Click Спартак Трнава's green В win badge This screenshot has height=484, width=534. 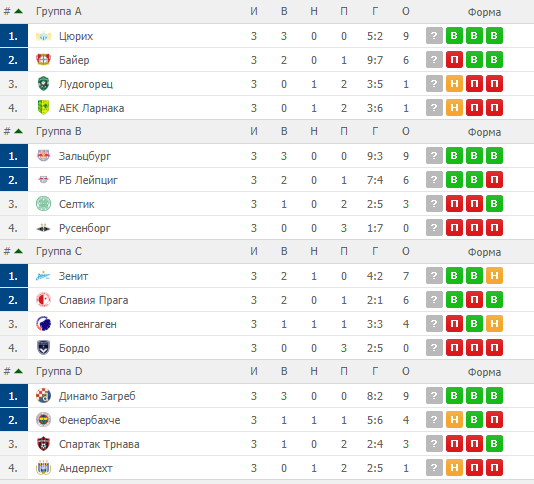494,443
